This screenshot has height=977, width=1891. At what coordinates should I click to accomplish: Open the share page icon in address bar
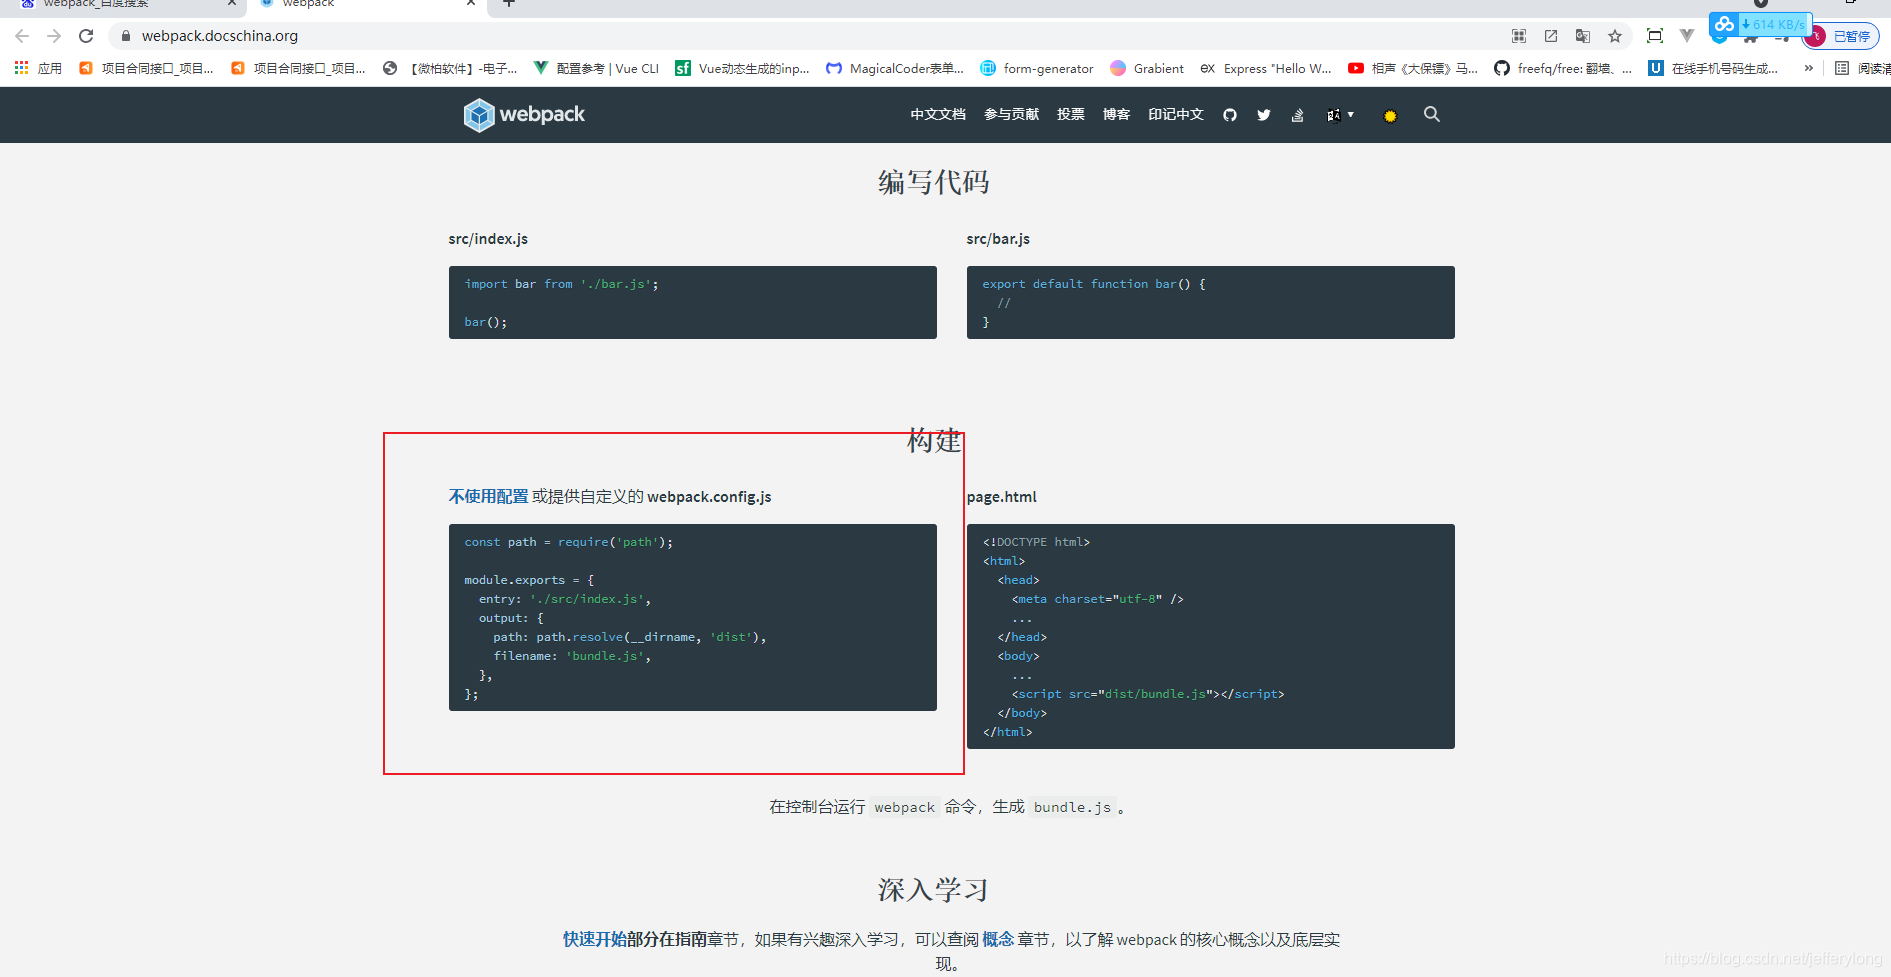pos(1551,36)
